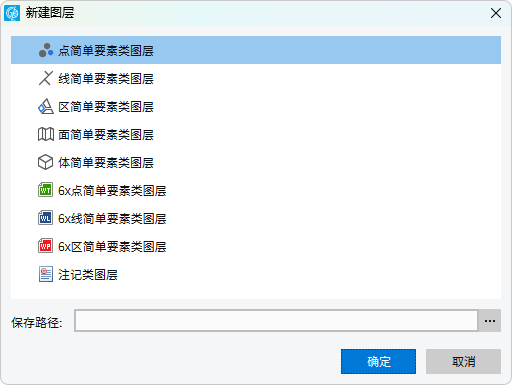Click the red WP 6x region icon

pyautogui.click(x=45, y=246)
